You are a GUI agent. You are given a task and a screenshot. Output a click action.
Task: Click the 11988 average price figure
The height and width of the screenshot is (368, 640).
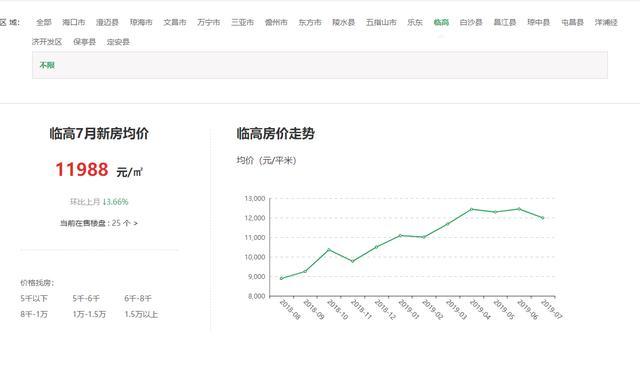click(82, 170)
